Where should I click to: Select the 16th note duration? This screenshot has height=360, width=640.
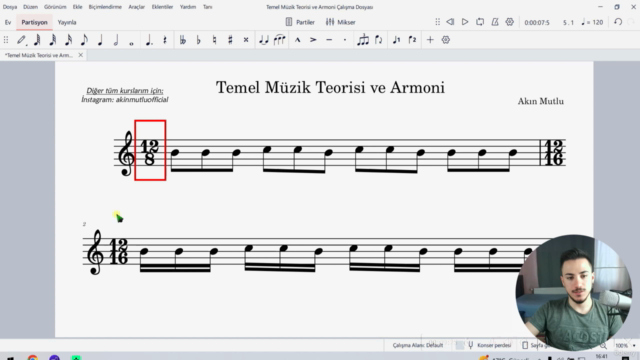tap(69, 40)
